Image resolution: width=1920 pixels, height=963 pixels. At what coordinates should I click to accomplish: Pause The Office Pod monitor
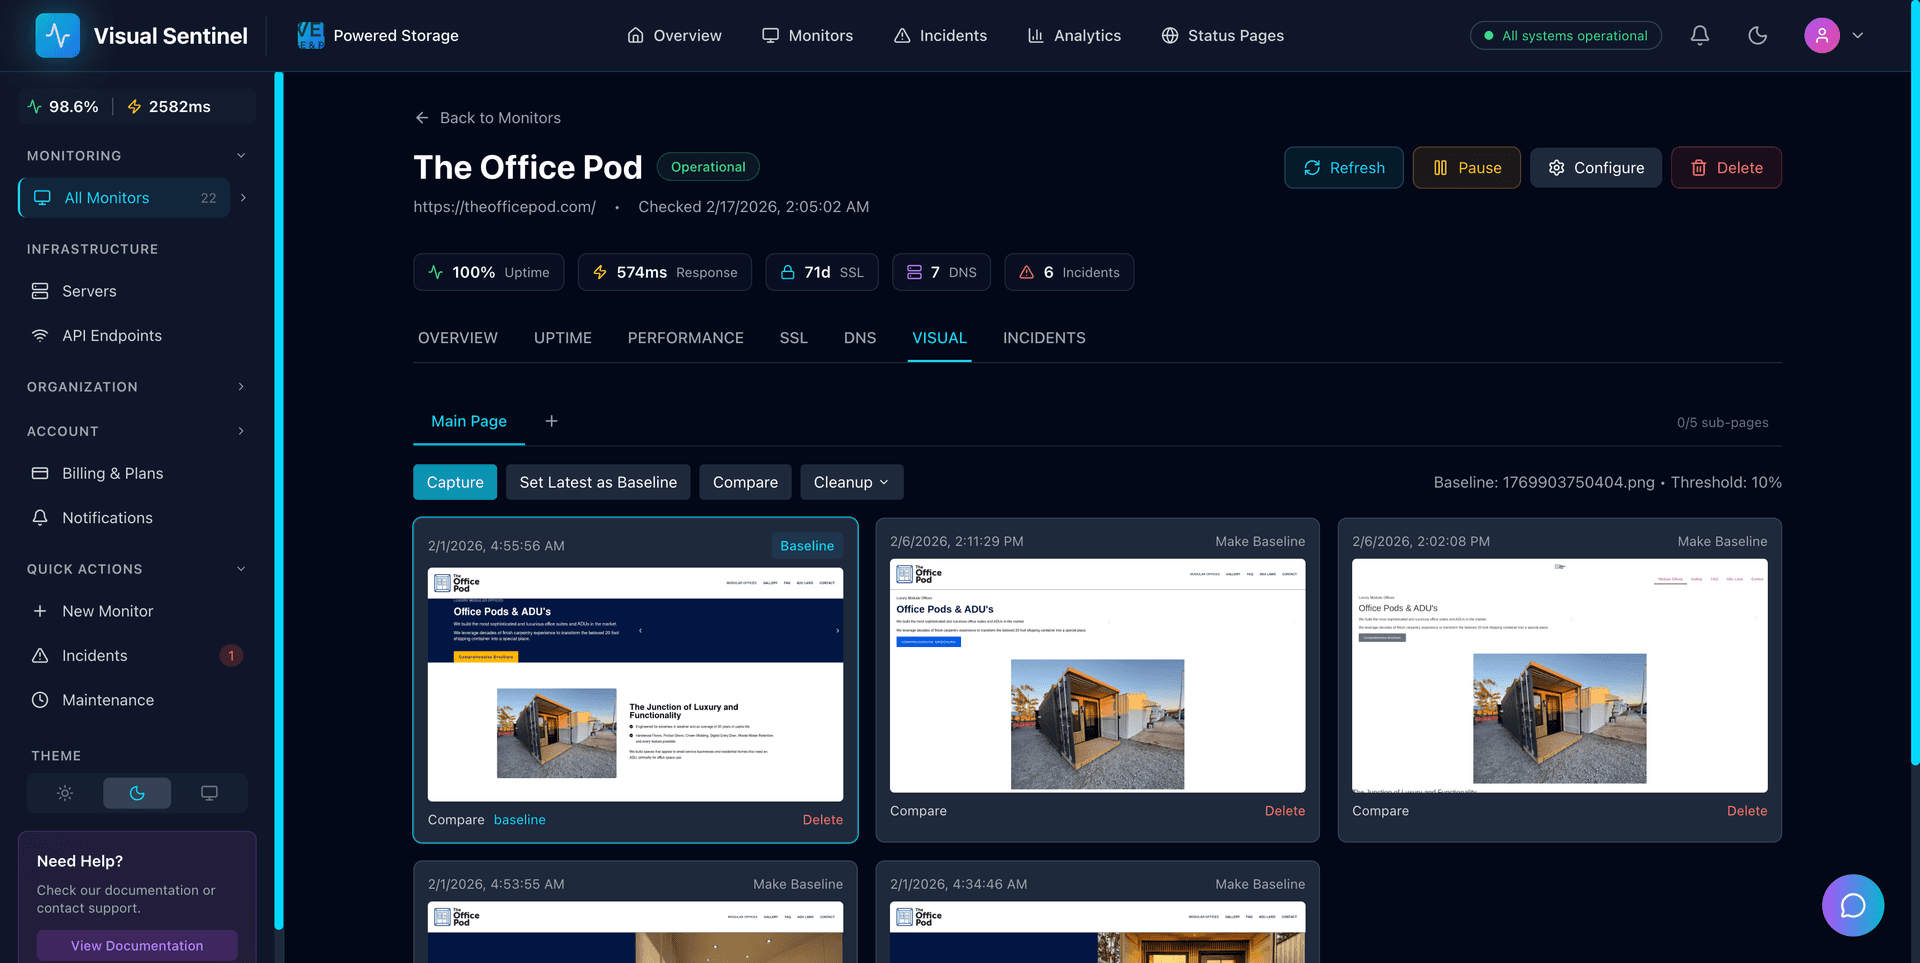(1466, 167)
